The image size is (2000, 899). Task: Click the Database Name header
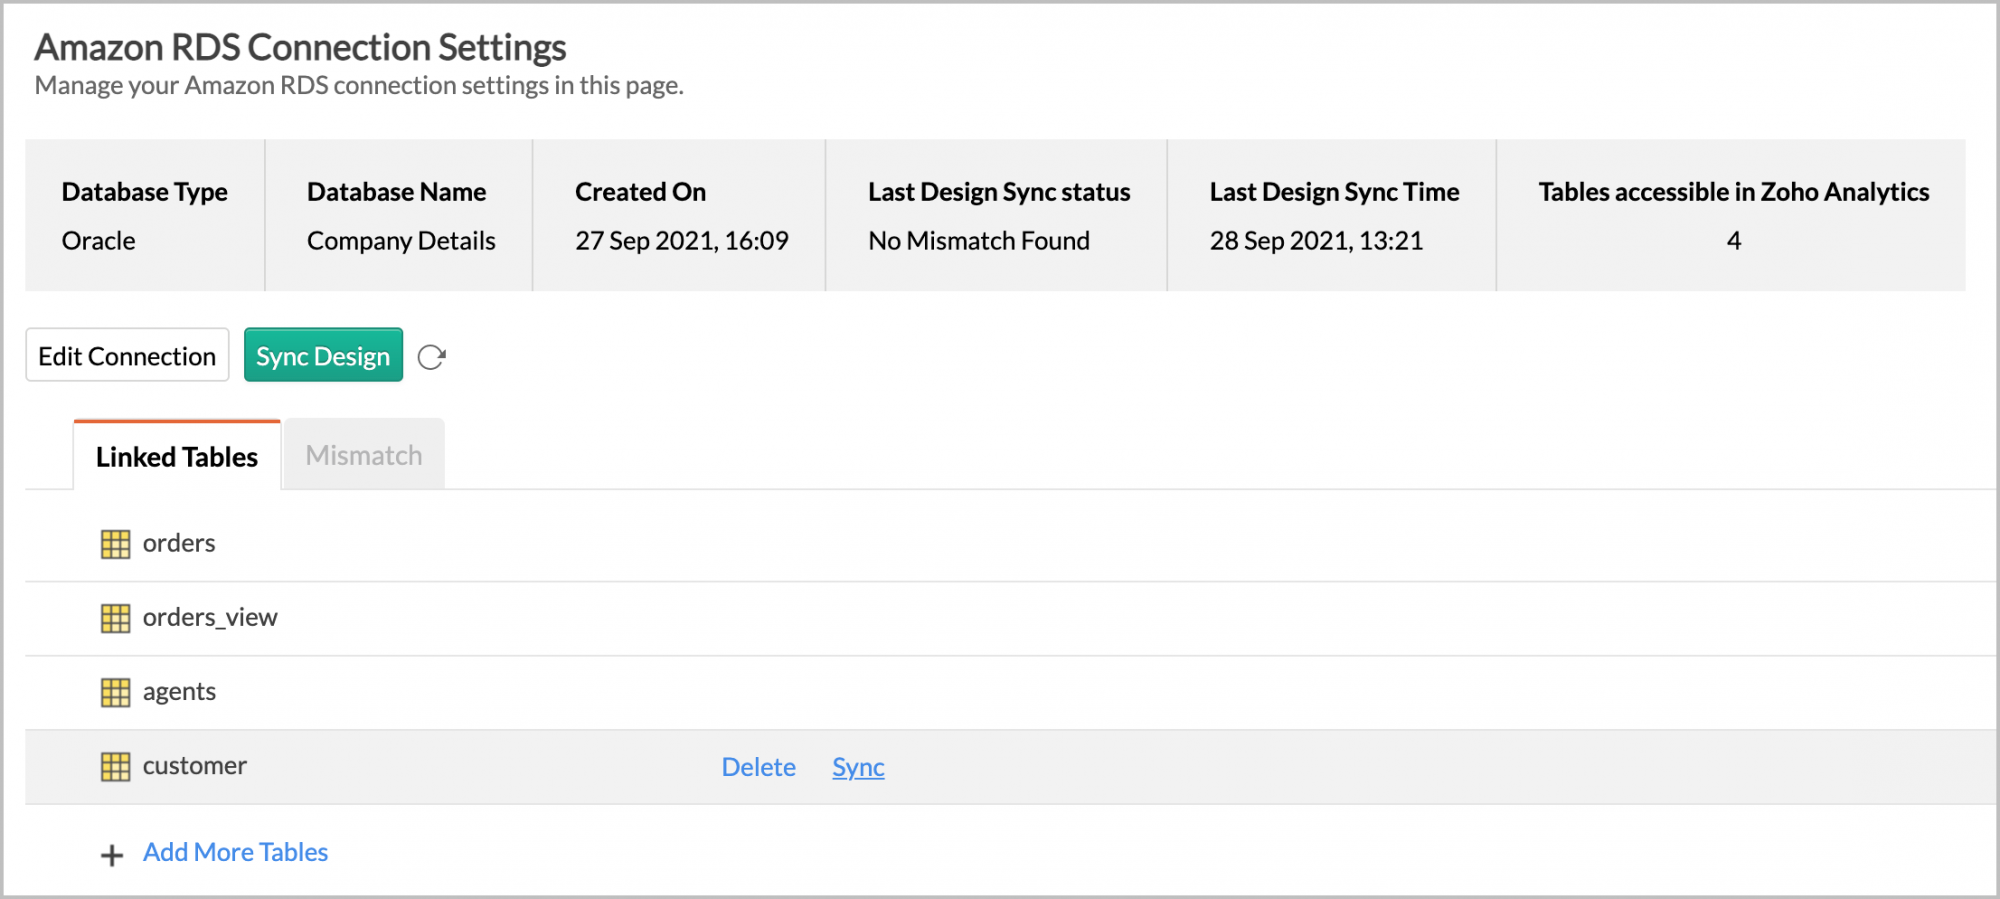[x=397, y=192]
